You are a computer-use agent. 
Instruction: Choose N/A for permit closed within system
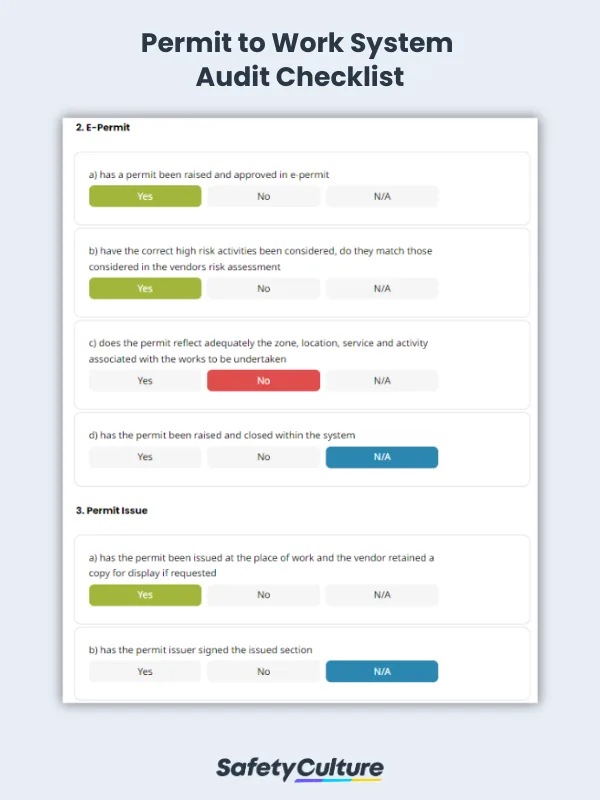[381, 457]
